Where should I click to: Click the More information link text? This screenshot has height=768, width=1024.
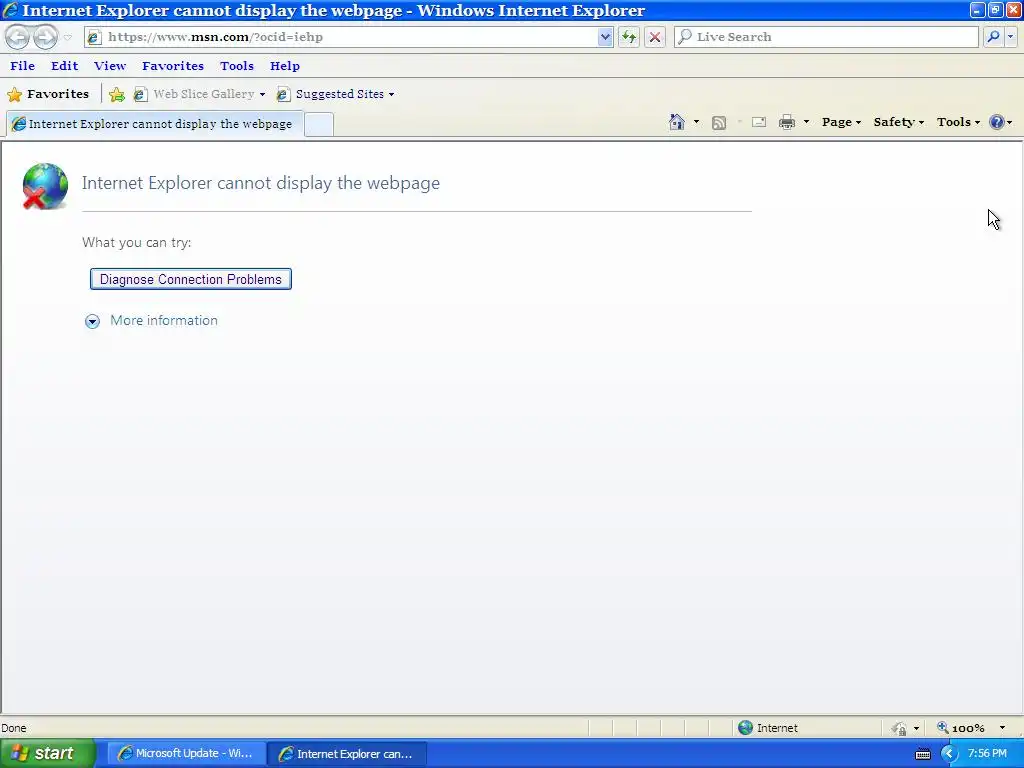pos(164,321)
